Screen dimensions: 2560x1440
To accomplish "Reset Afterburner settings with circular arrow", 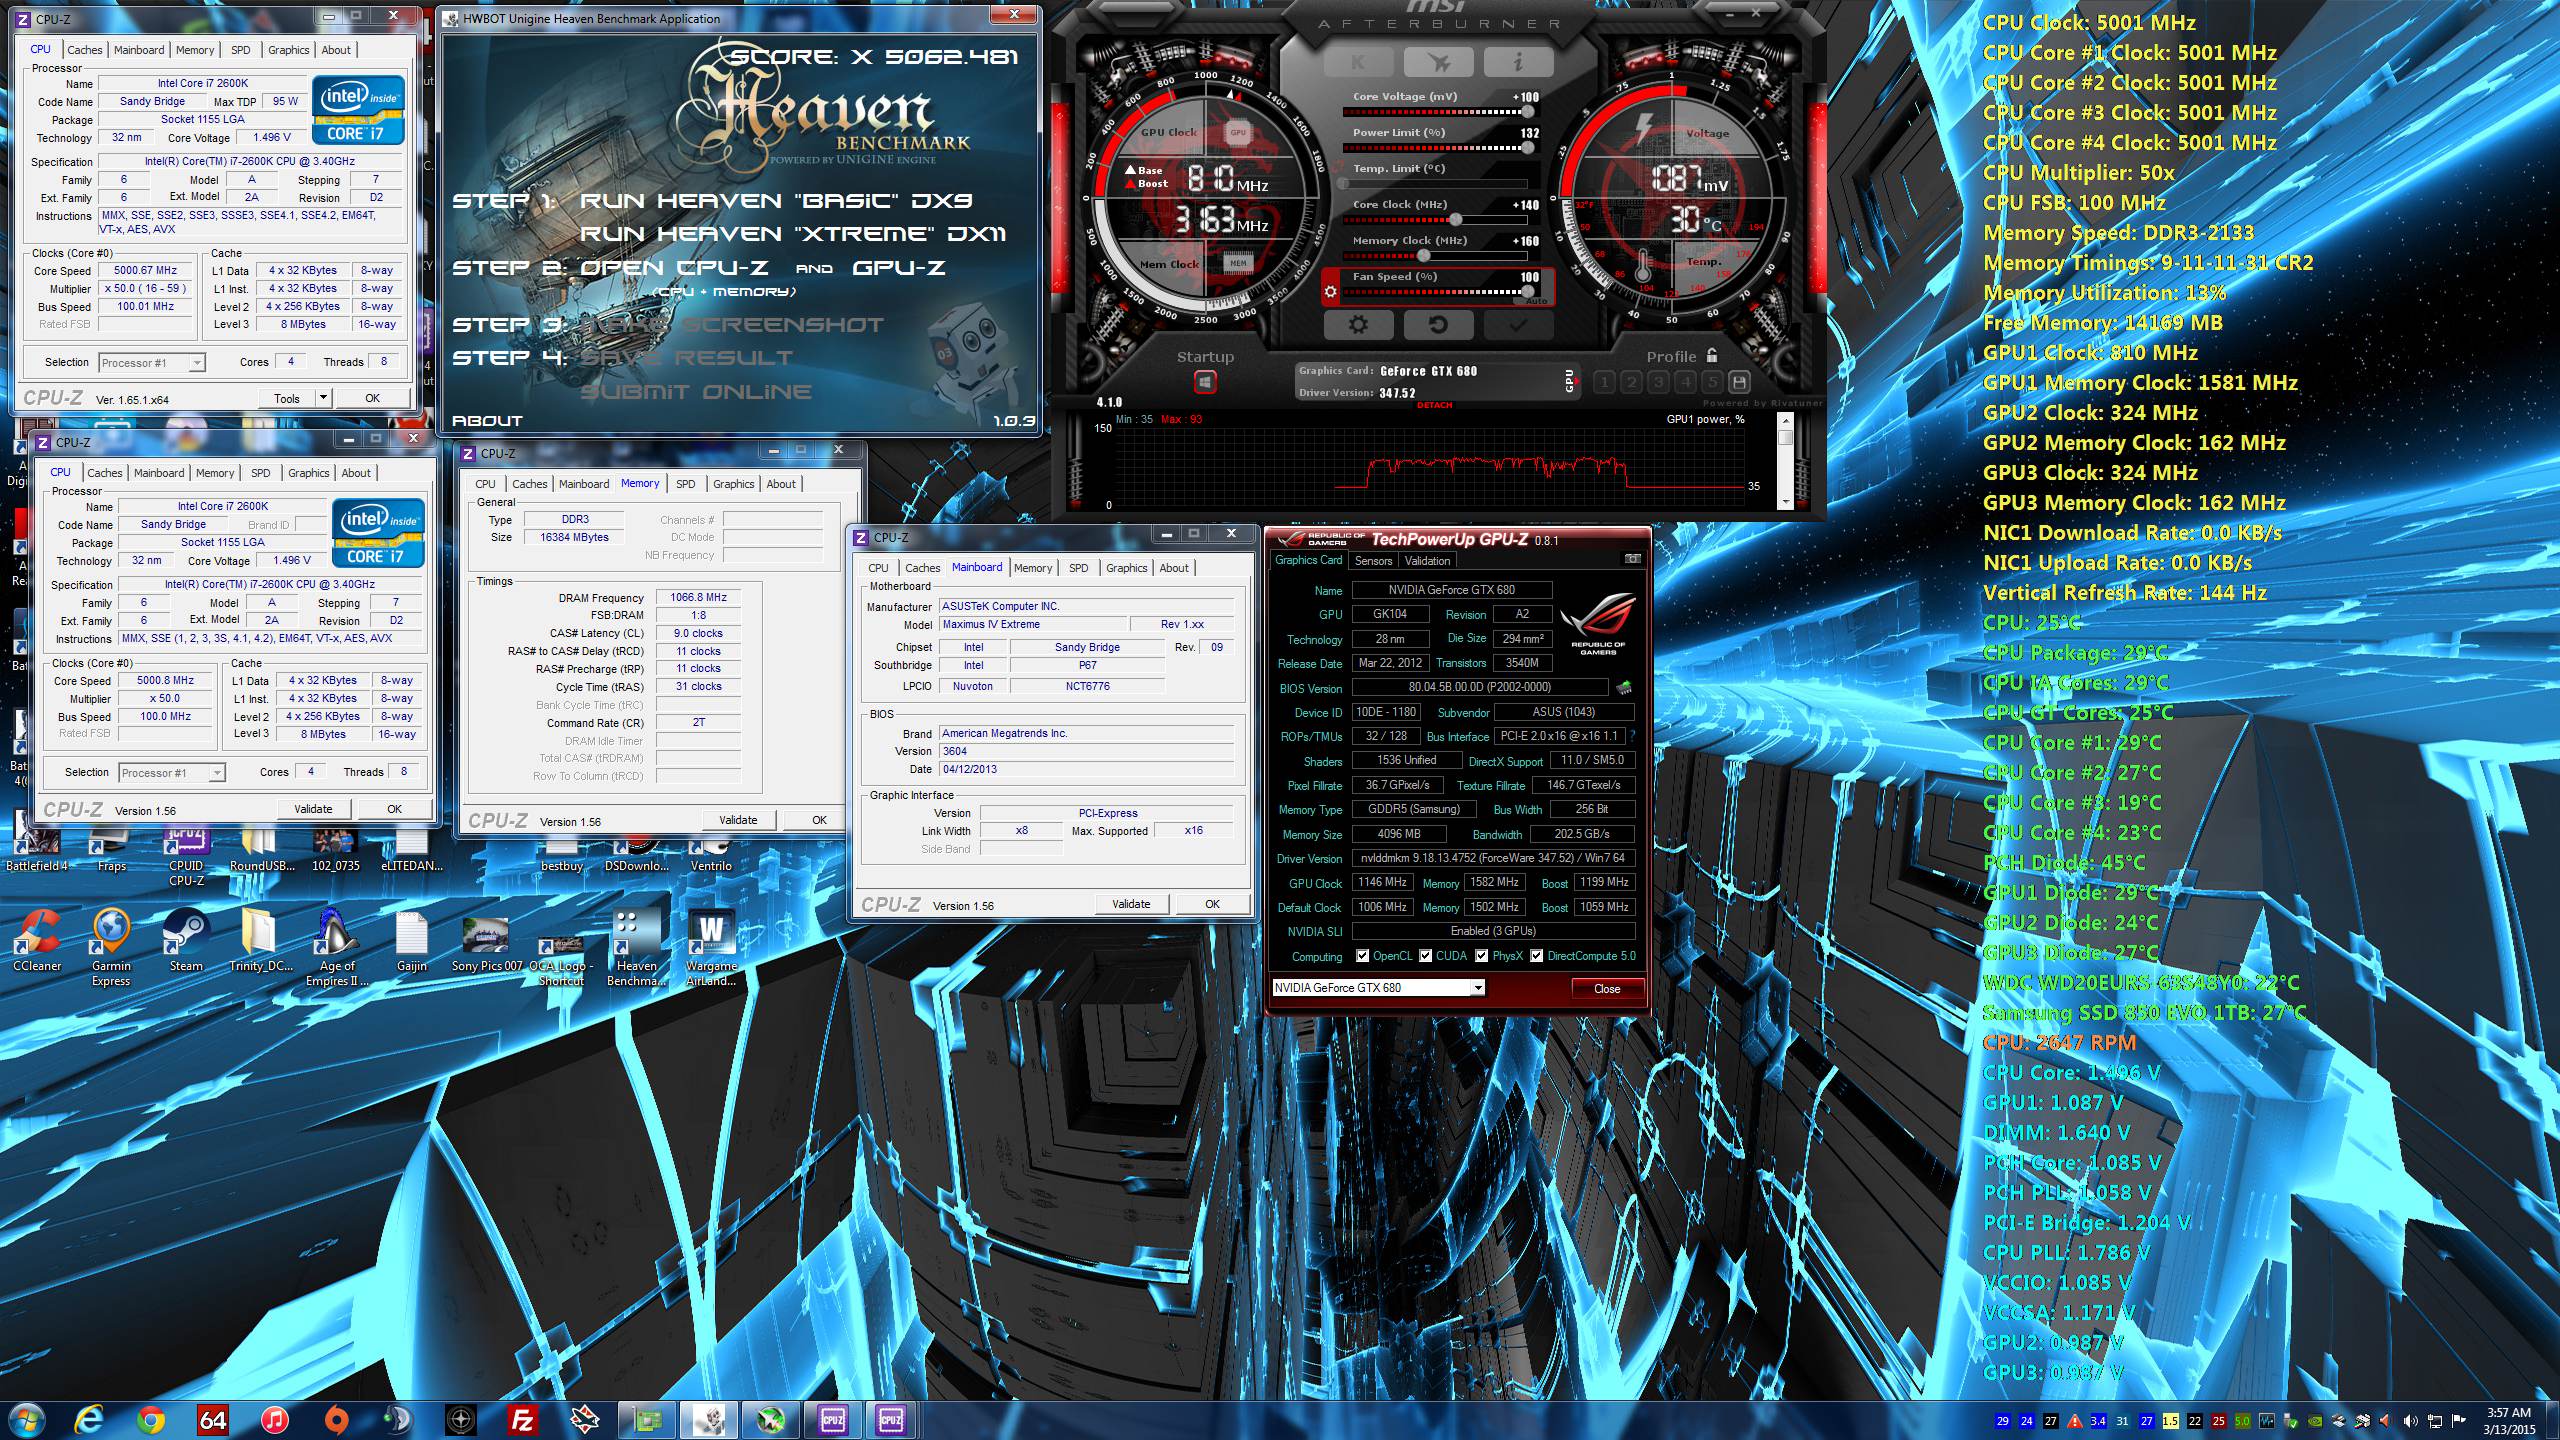I will [1438, 325].
